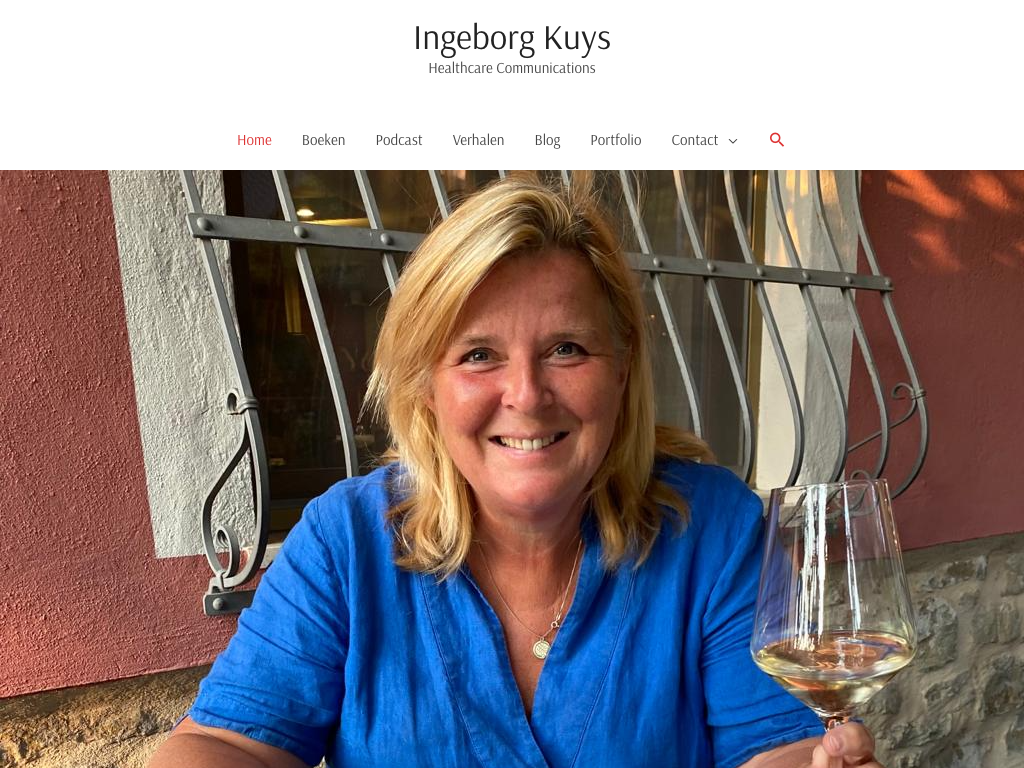Image resolution: width=1024 pixels, height=768 pixels.
Task: Click the Ingeborg Kuys site title
Action: 512,37
